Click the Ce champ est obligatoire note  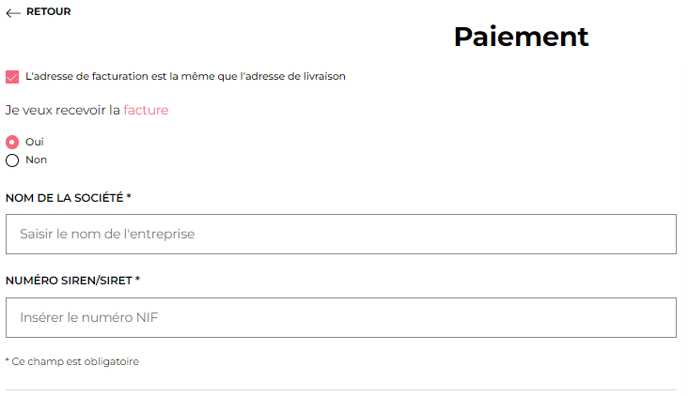[x=72, y=361]
